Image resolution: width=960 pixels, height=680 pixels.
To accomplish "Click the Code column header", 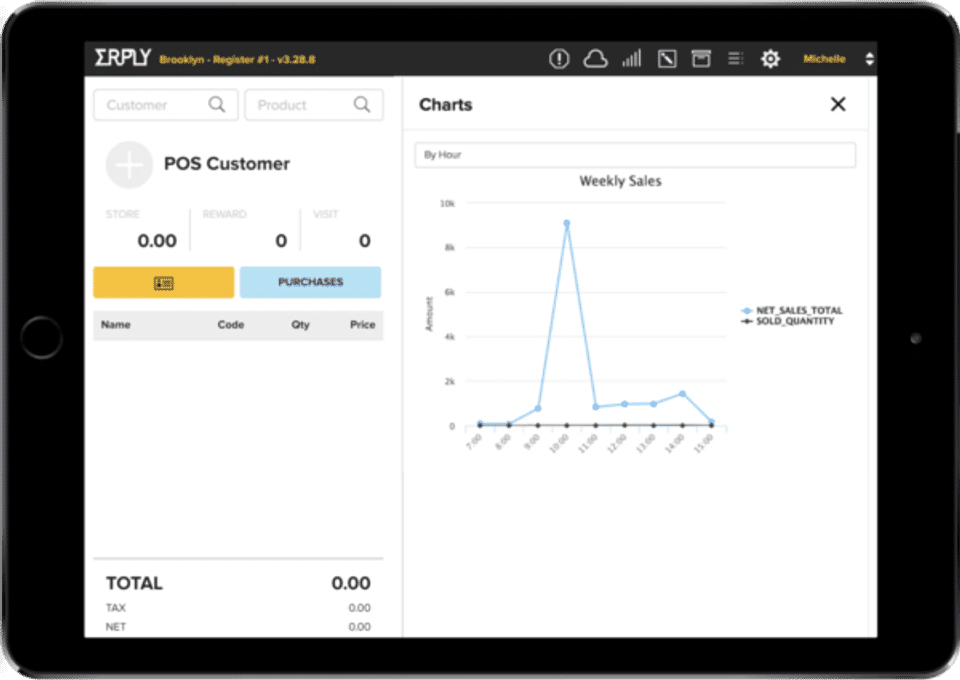I will pyautogui.click(x=231, y=324).
